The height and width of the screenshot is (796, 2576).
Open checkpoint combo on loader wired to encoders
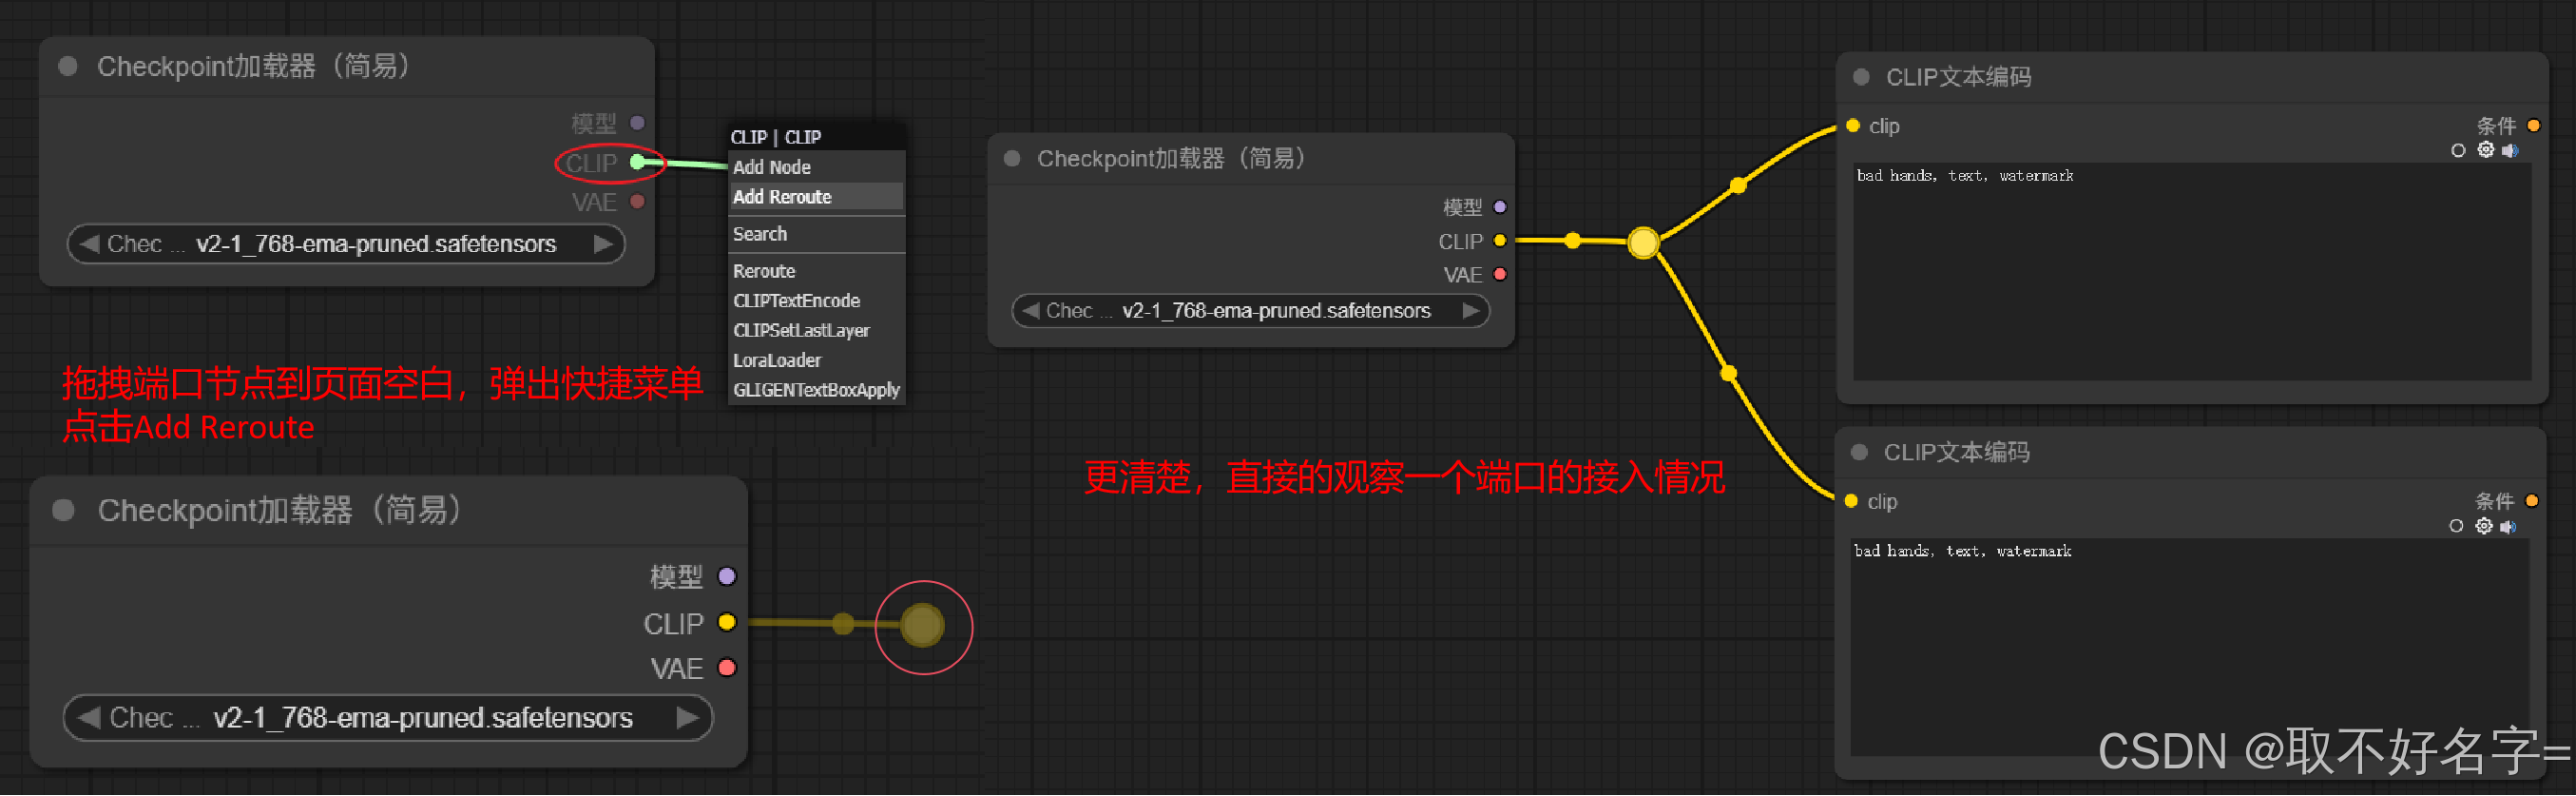(x=1250, y=311)
